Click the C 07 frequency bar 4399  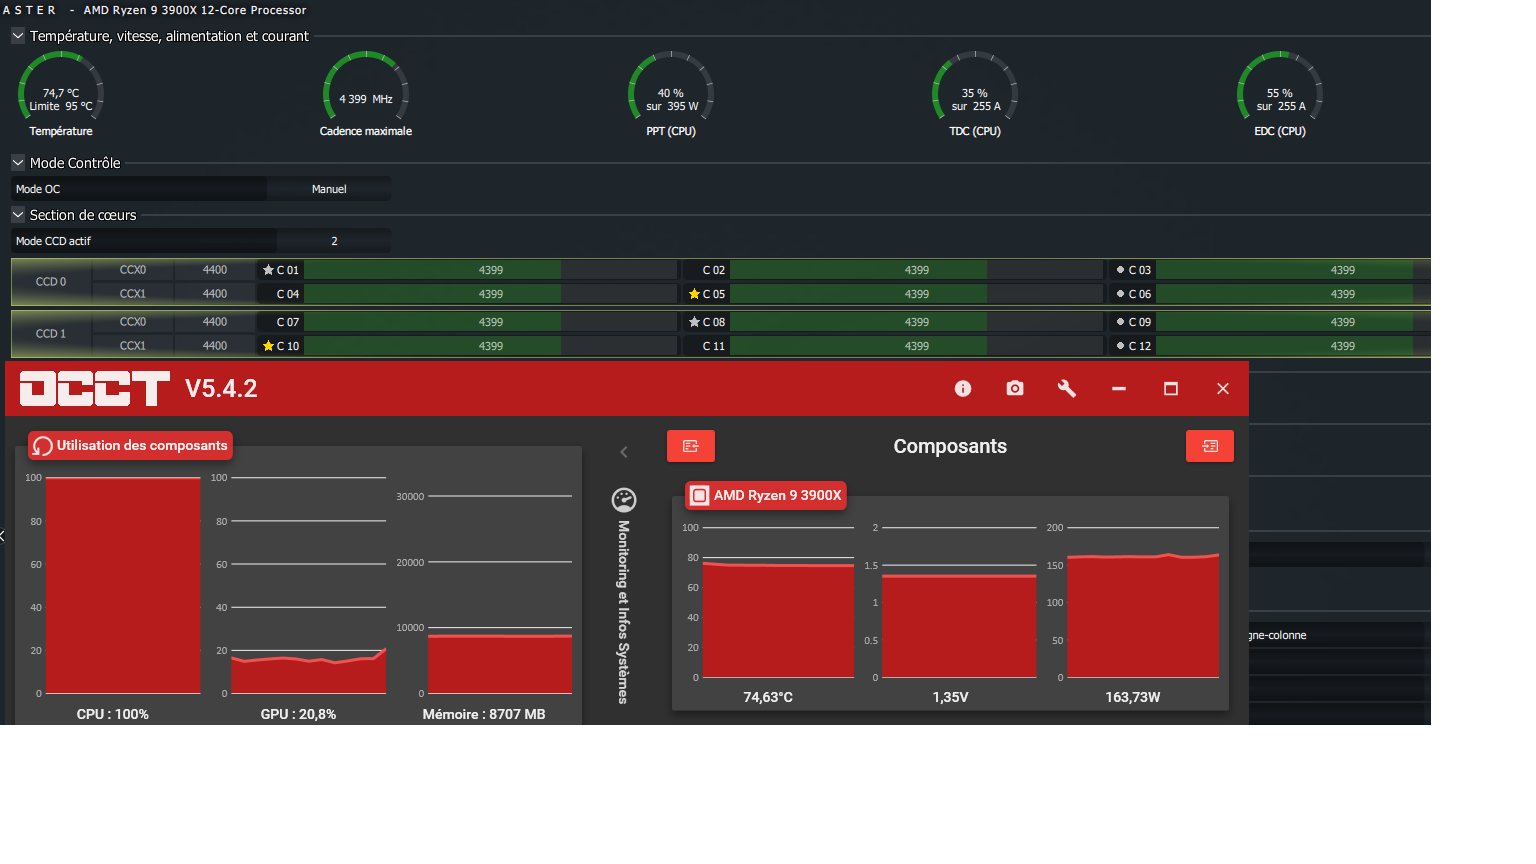(x=491, y=322)
